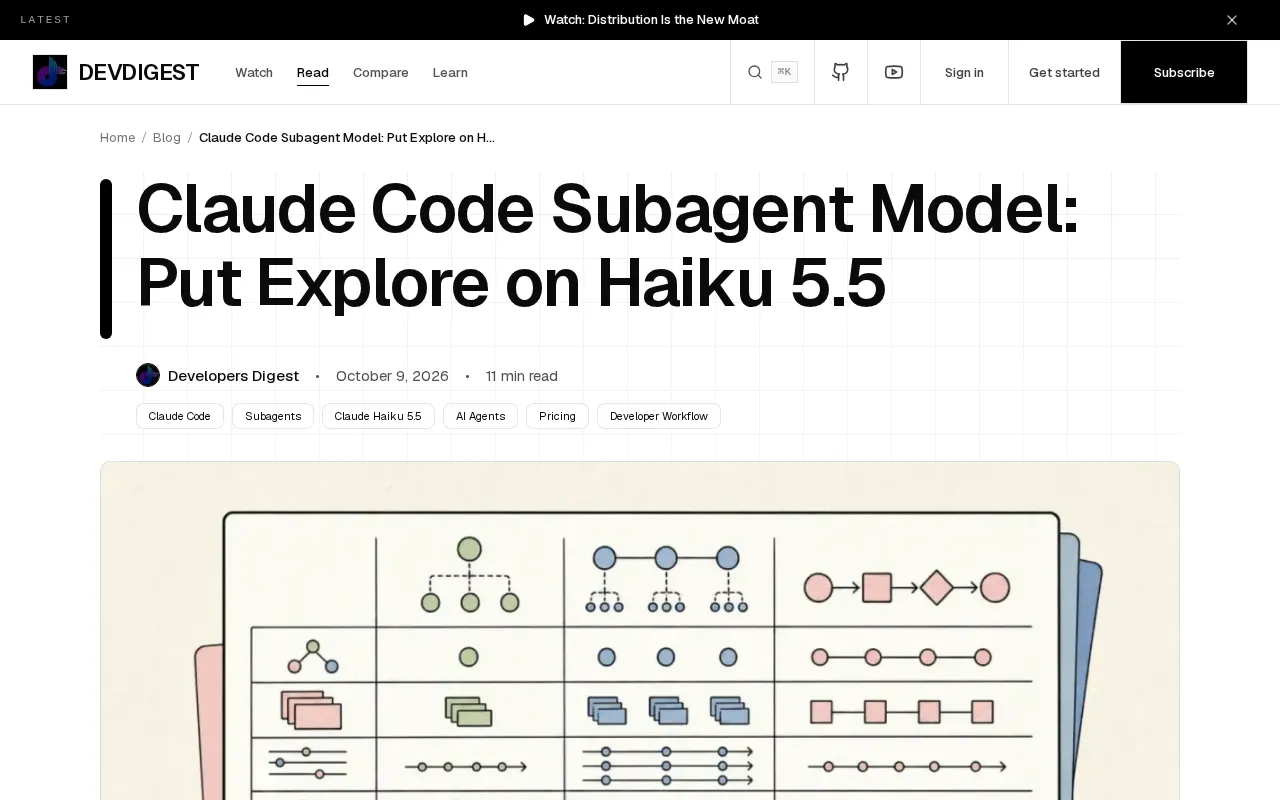Select the Subagents tag
Viewport: 1280px width, 800px height.
coord(273,416)
